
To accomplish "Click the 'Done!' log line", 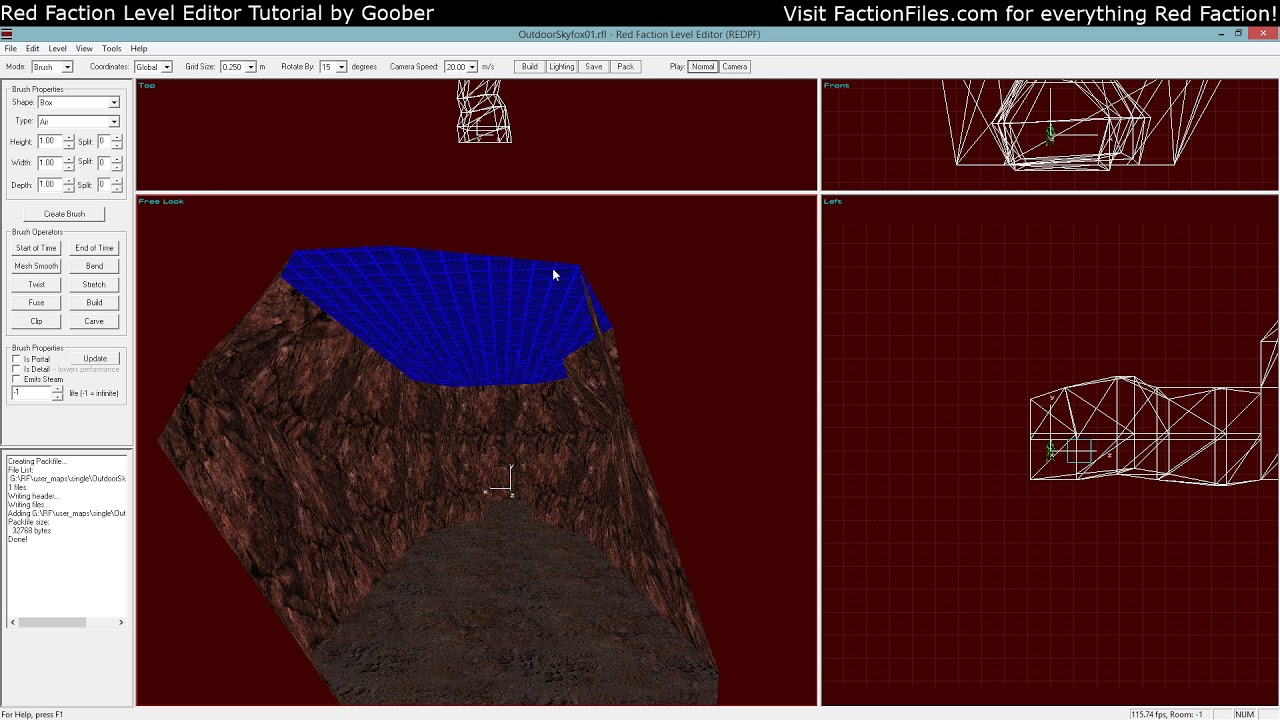I will [17, 540].
